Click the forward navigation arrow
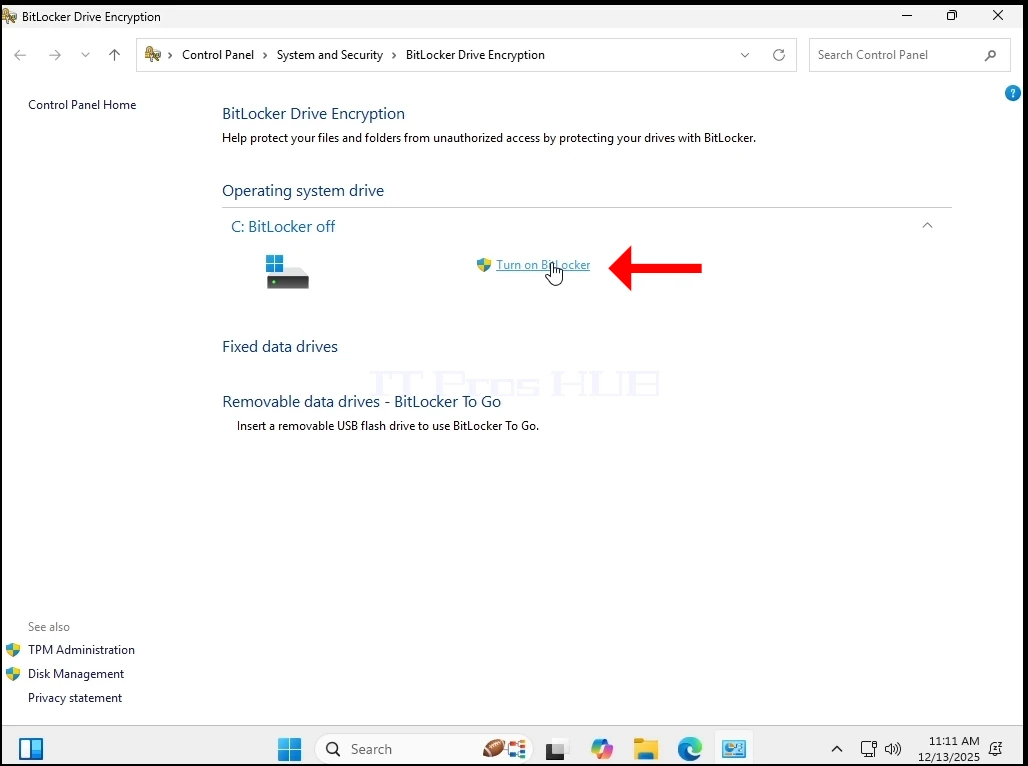This screenshot has width=1028, height=766. click(x=55, y=55)
